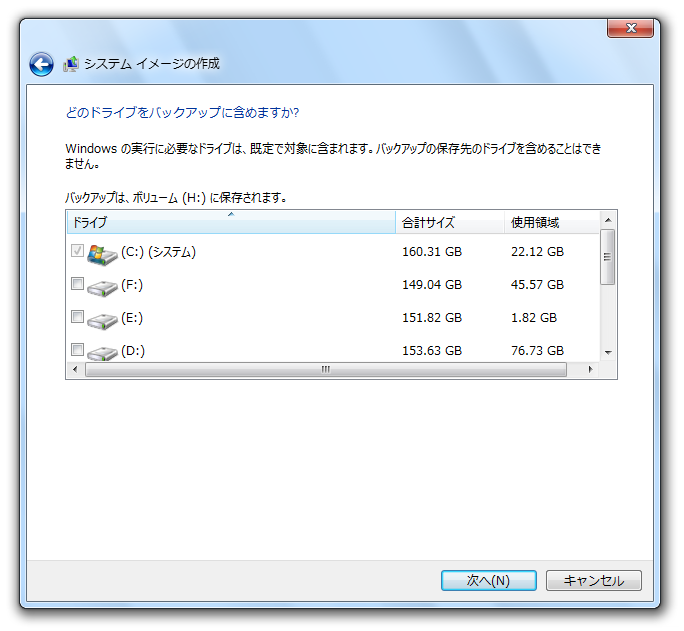Click the drive list scroll up arrow
The image size is (684, 631).
click(608, 220)
